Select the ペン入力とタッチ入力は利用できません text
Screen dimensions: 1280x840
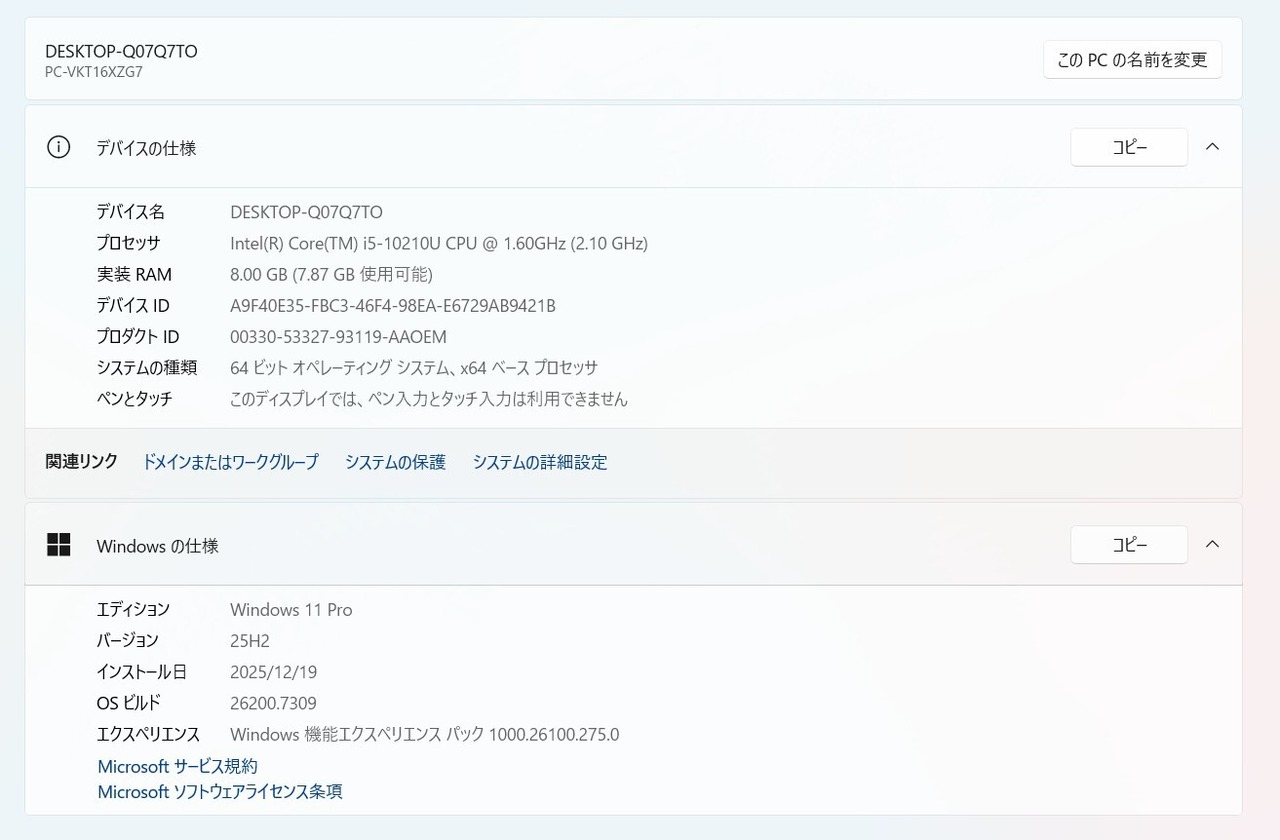coord(429,399)
